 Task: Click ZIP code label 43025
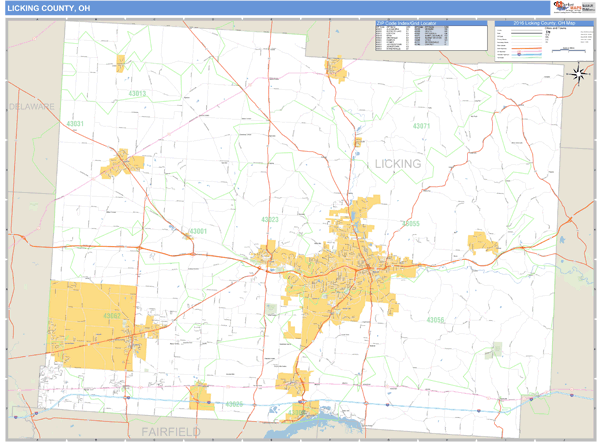click(x=234, y=404)
